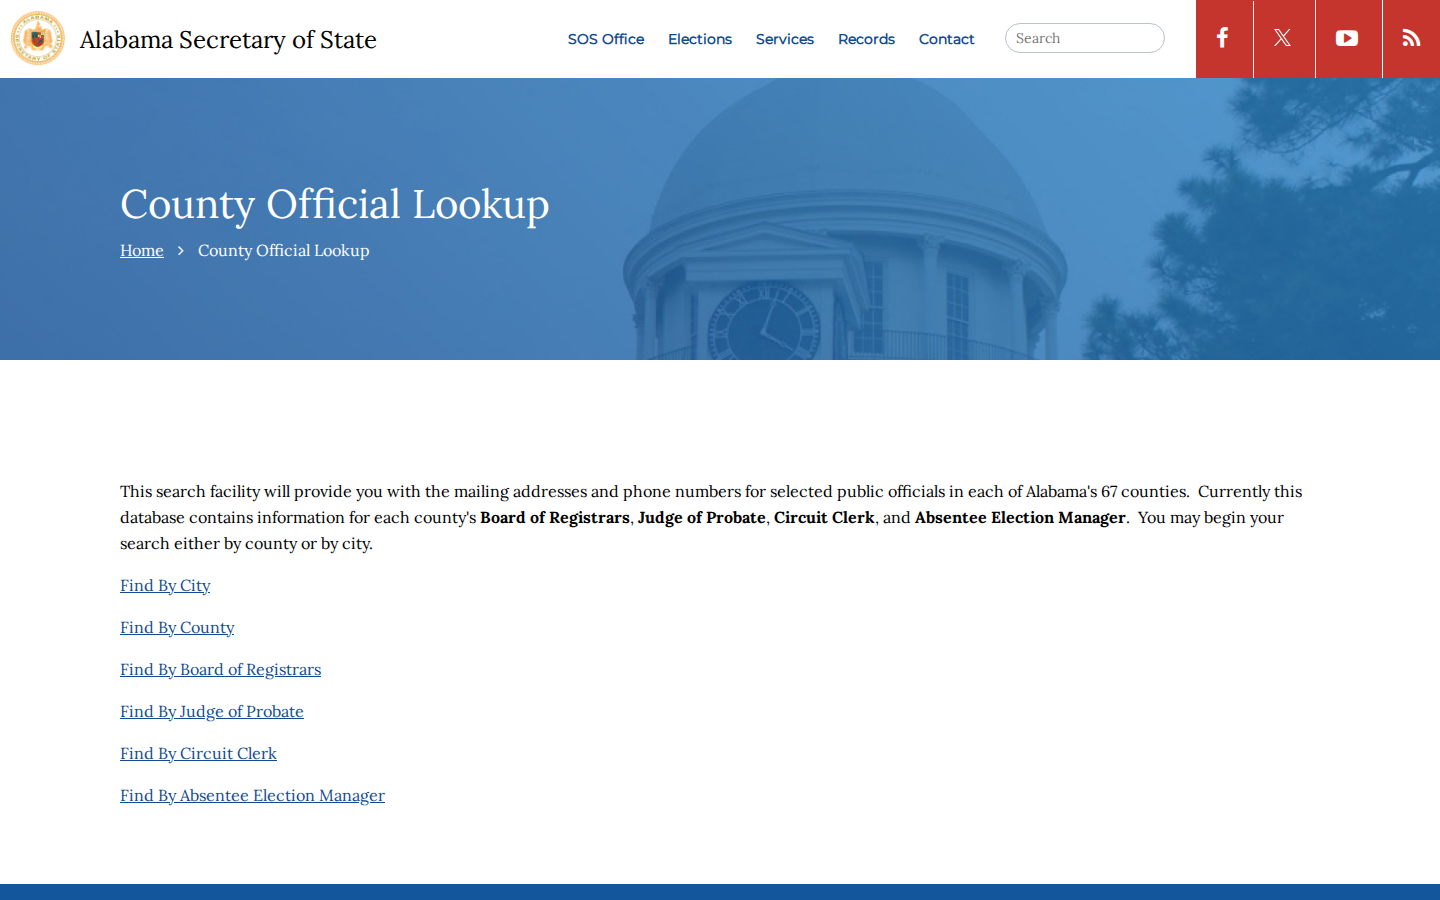Click the Alabama state seal logo
This screenshot has width=1440, height=900.
[x=38, y=38]
